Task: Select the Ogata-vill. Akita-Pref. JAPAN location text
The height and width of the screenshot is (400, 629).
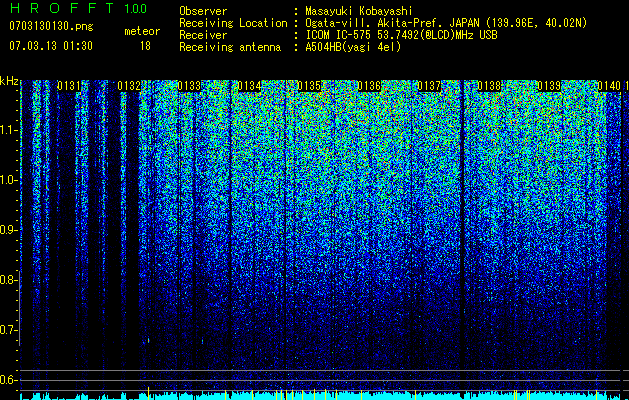Action: click(446, 23)
